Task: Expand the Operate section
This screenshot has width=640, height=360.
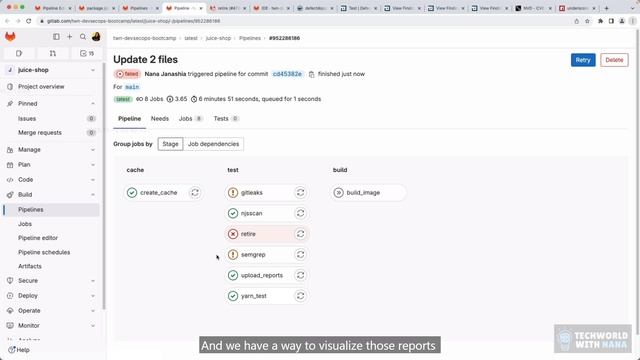Action: click(x=93, y=311)
